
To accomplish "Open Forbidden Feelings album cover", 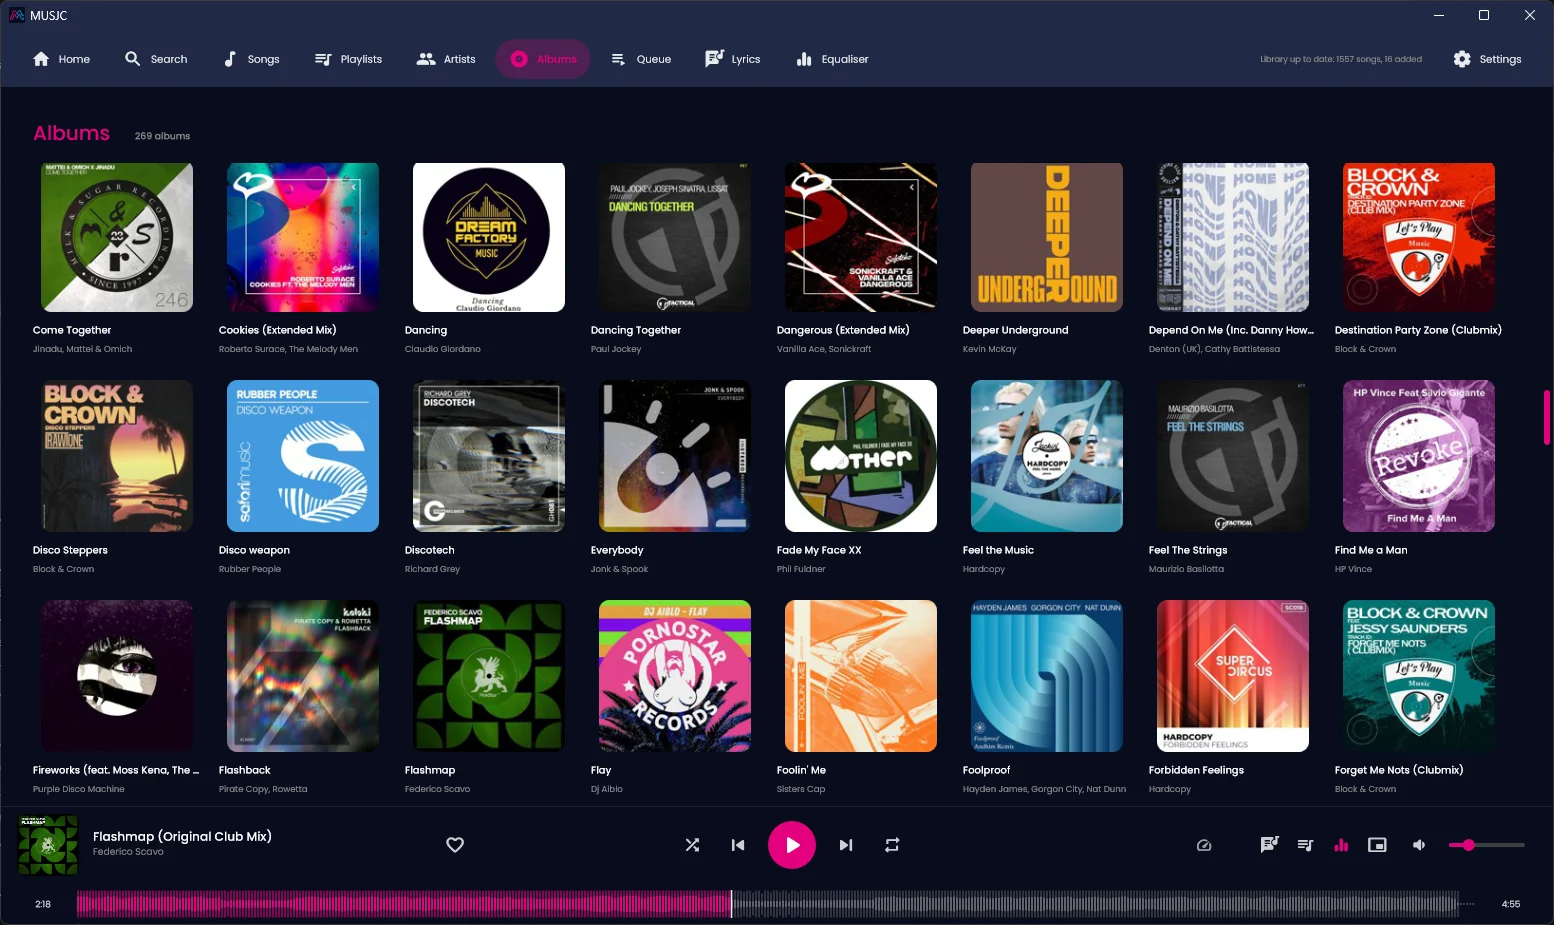I will (1233, 676).
